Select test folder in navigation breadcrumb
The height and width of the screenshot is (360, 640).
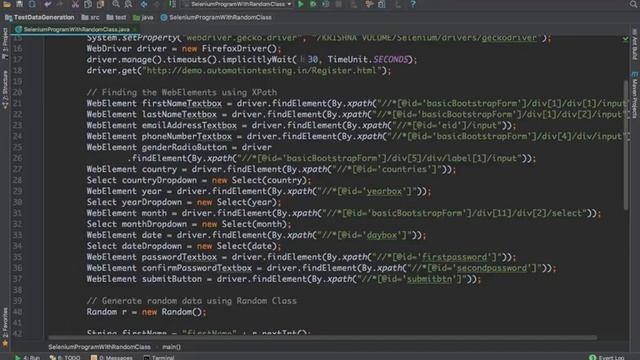click(116, 18)
